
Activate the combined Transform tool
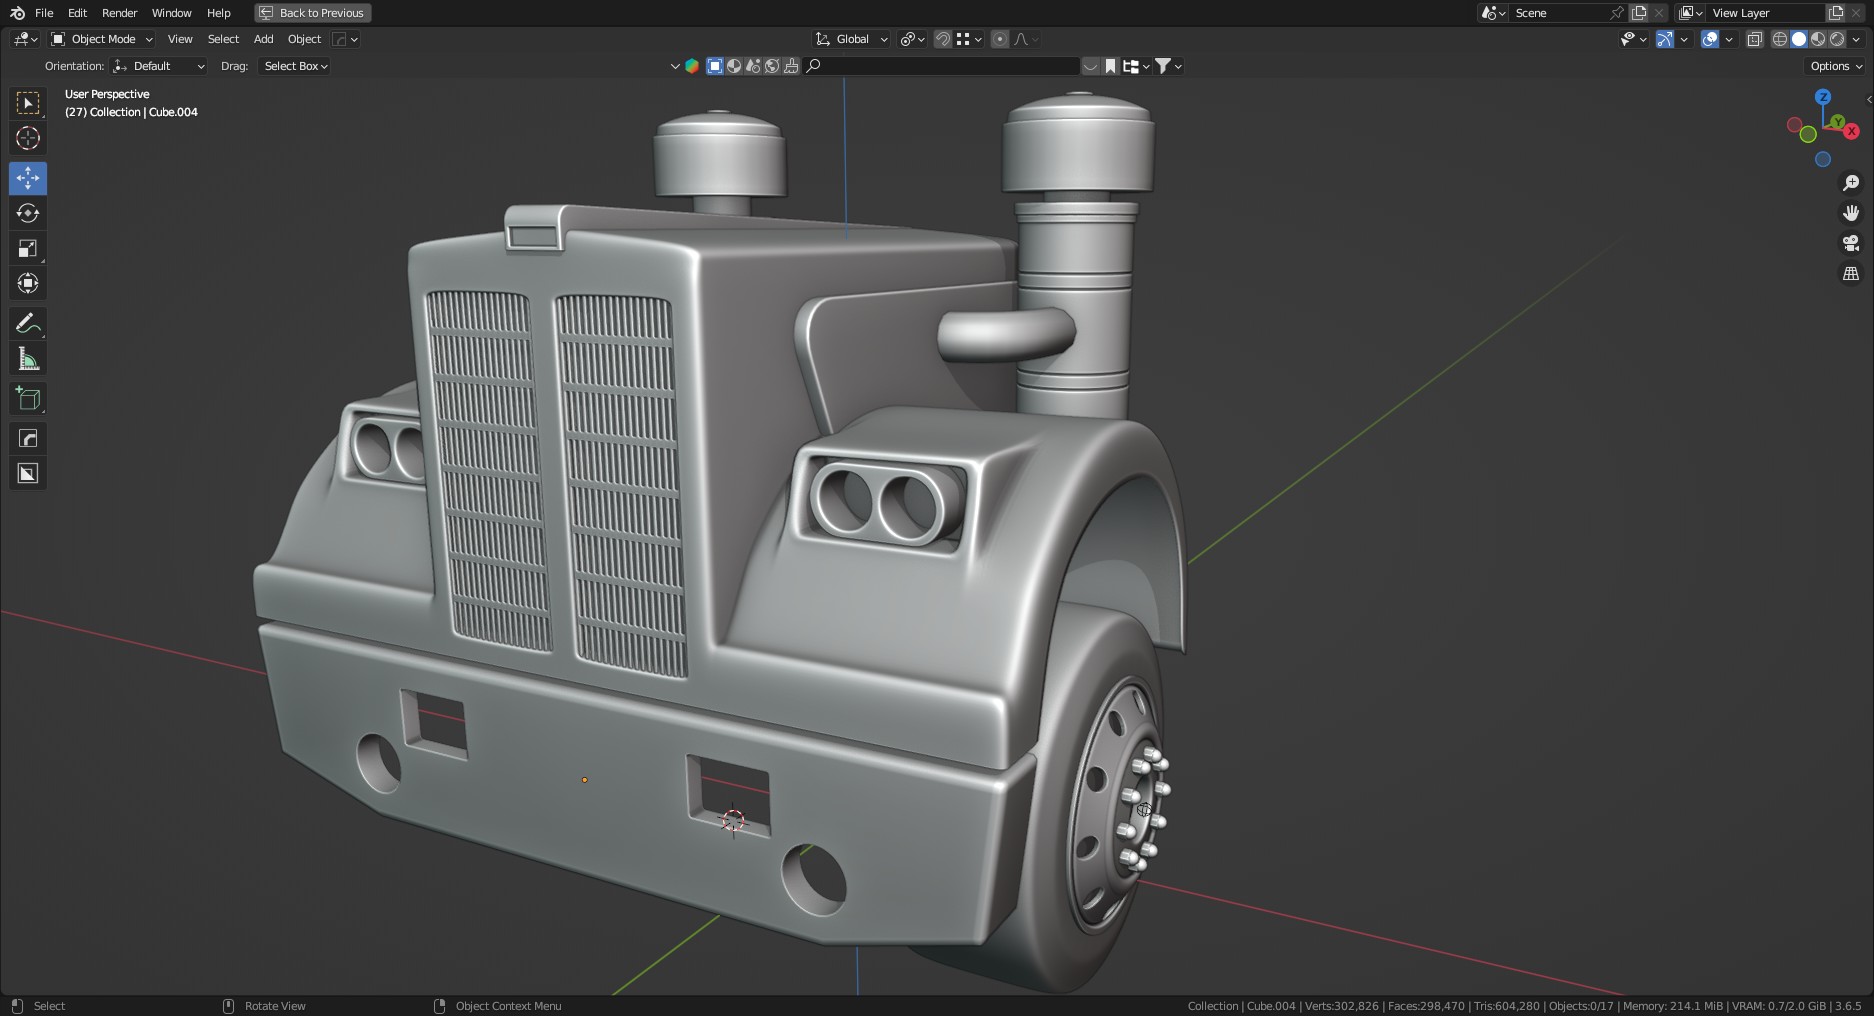(28, 283)
